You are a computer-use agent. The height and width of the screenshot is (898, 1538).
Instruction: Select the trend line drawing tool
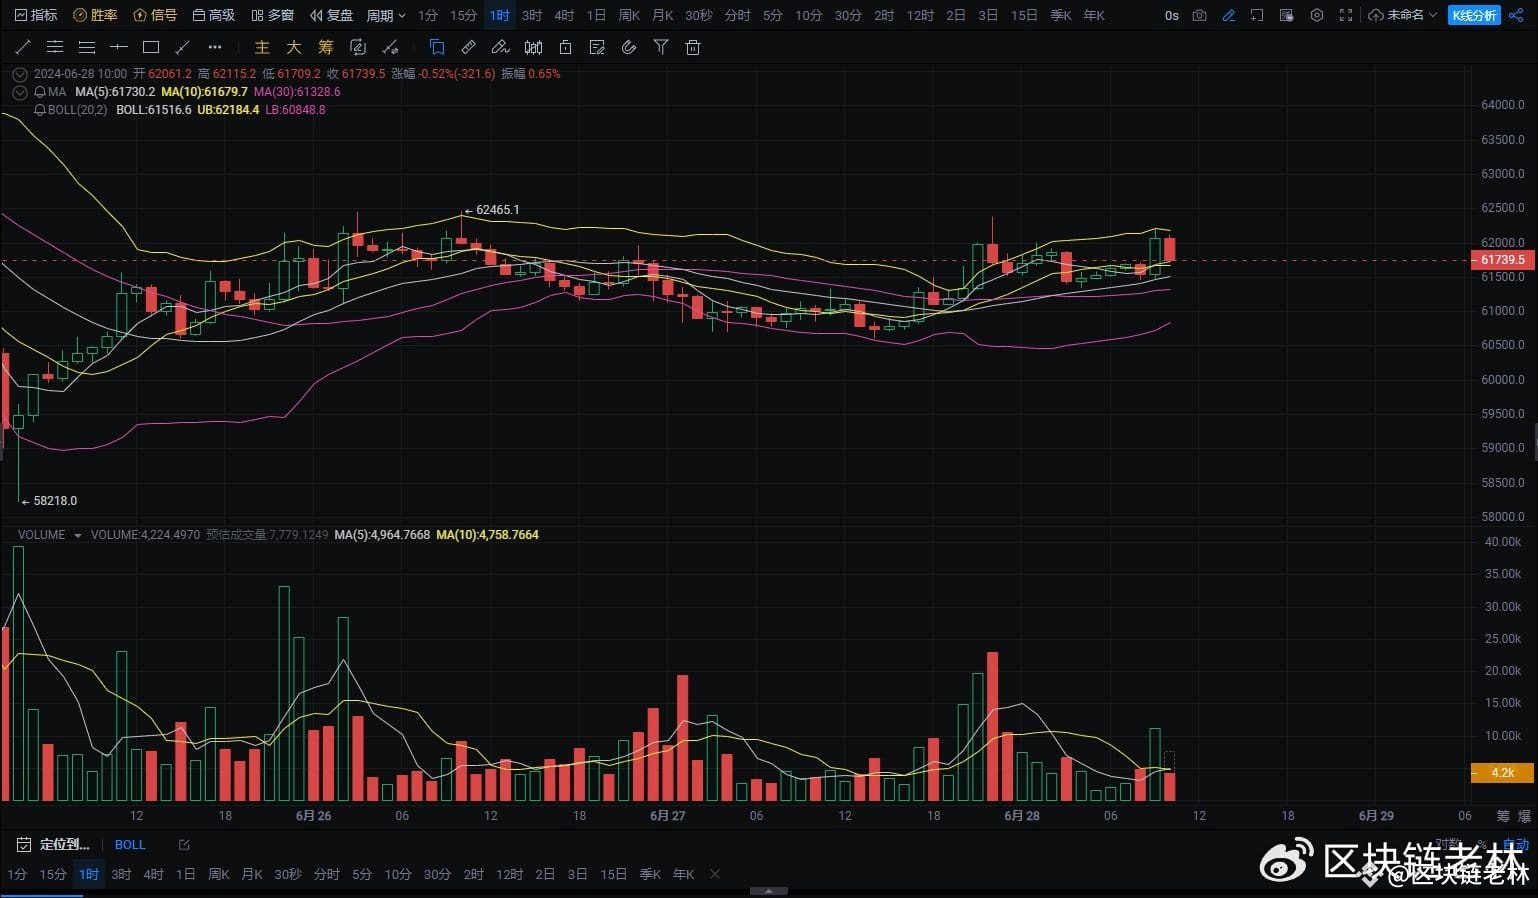tap(23, 47)
